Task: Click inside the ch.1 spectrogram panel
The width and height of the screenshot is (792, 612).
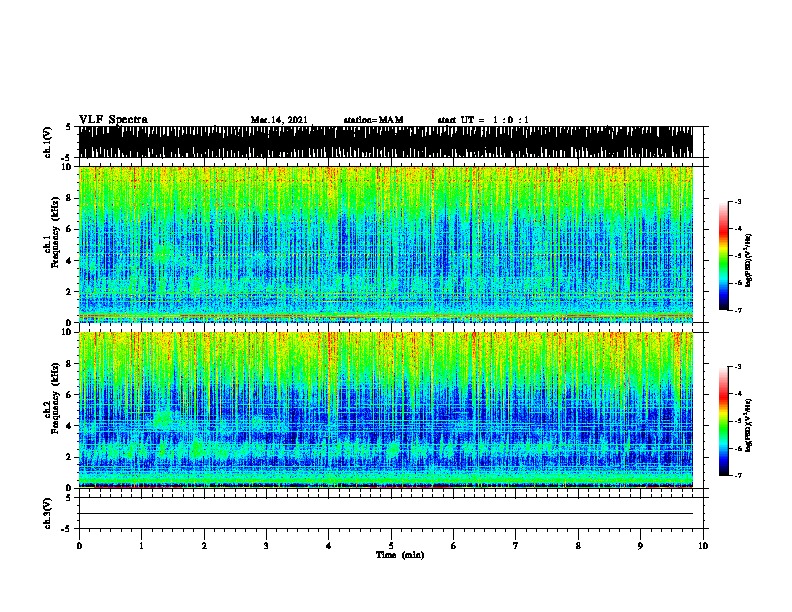Action: tap(386, 244)
